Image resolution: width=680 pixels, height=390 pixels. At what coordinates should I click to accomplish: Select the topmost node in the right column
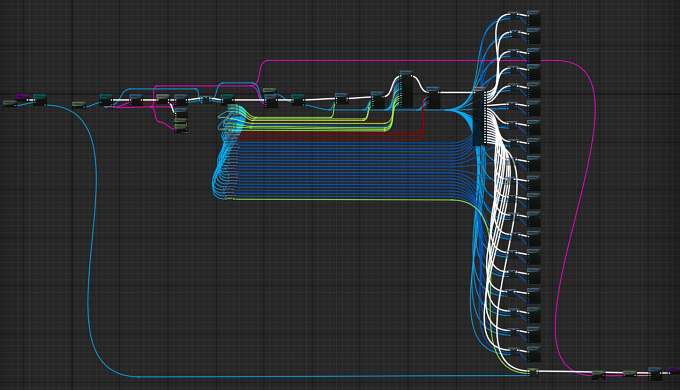(533, 18)
